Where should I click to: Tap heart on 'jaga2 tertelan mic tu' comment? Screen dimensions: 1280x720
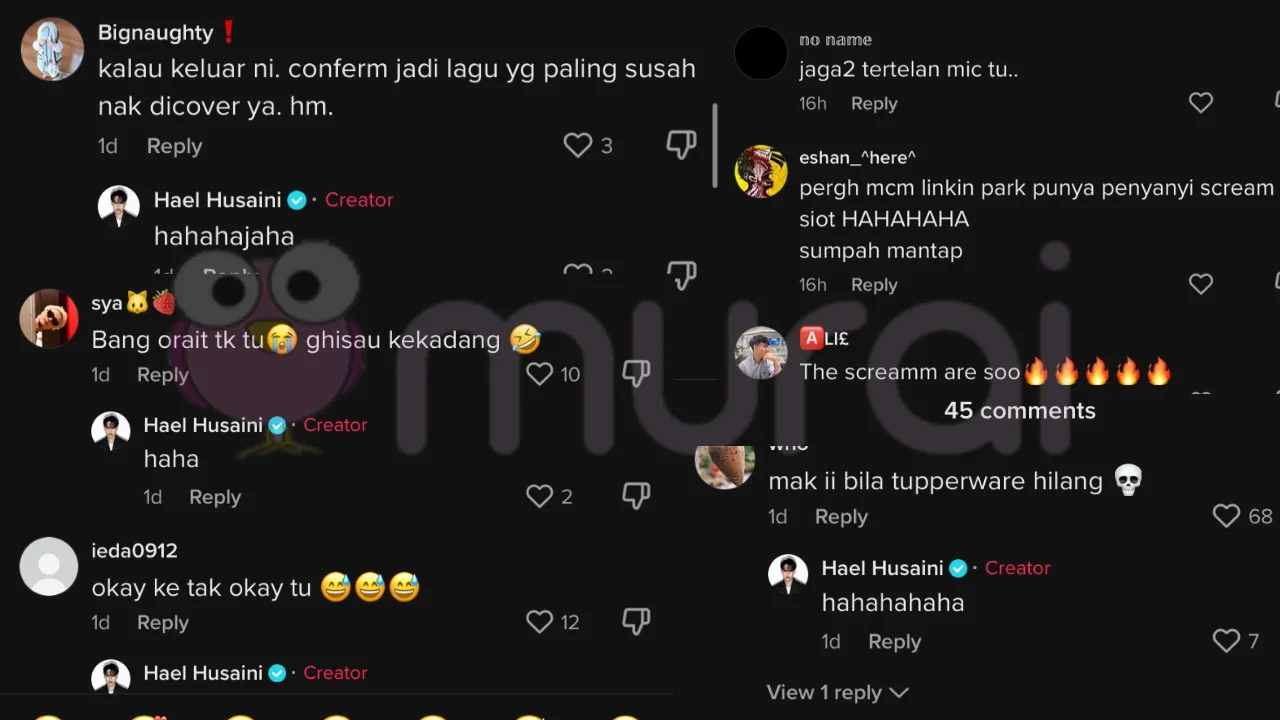[1201, 103]
